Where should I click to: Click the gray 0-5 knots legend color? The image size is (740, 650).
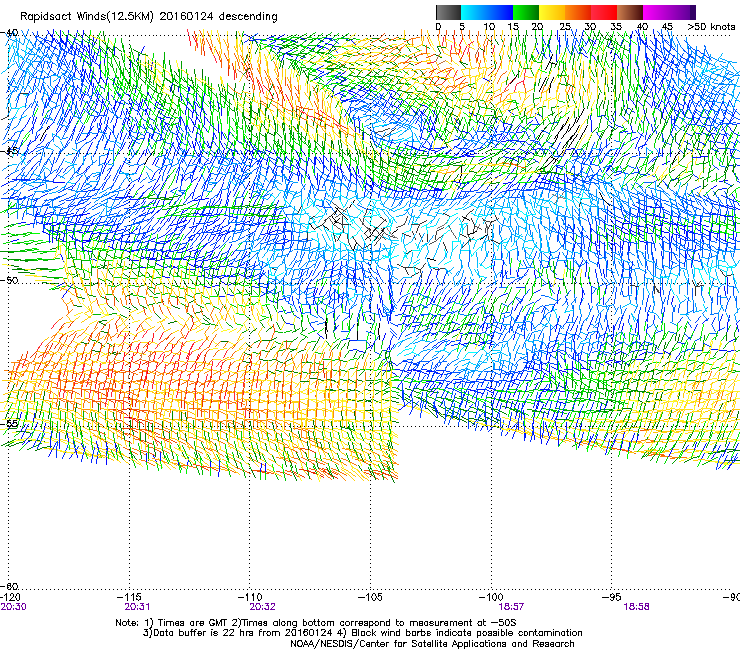click(x=448, y=12)
